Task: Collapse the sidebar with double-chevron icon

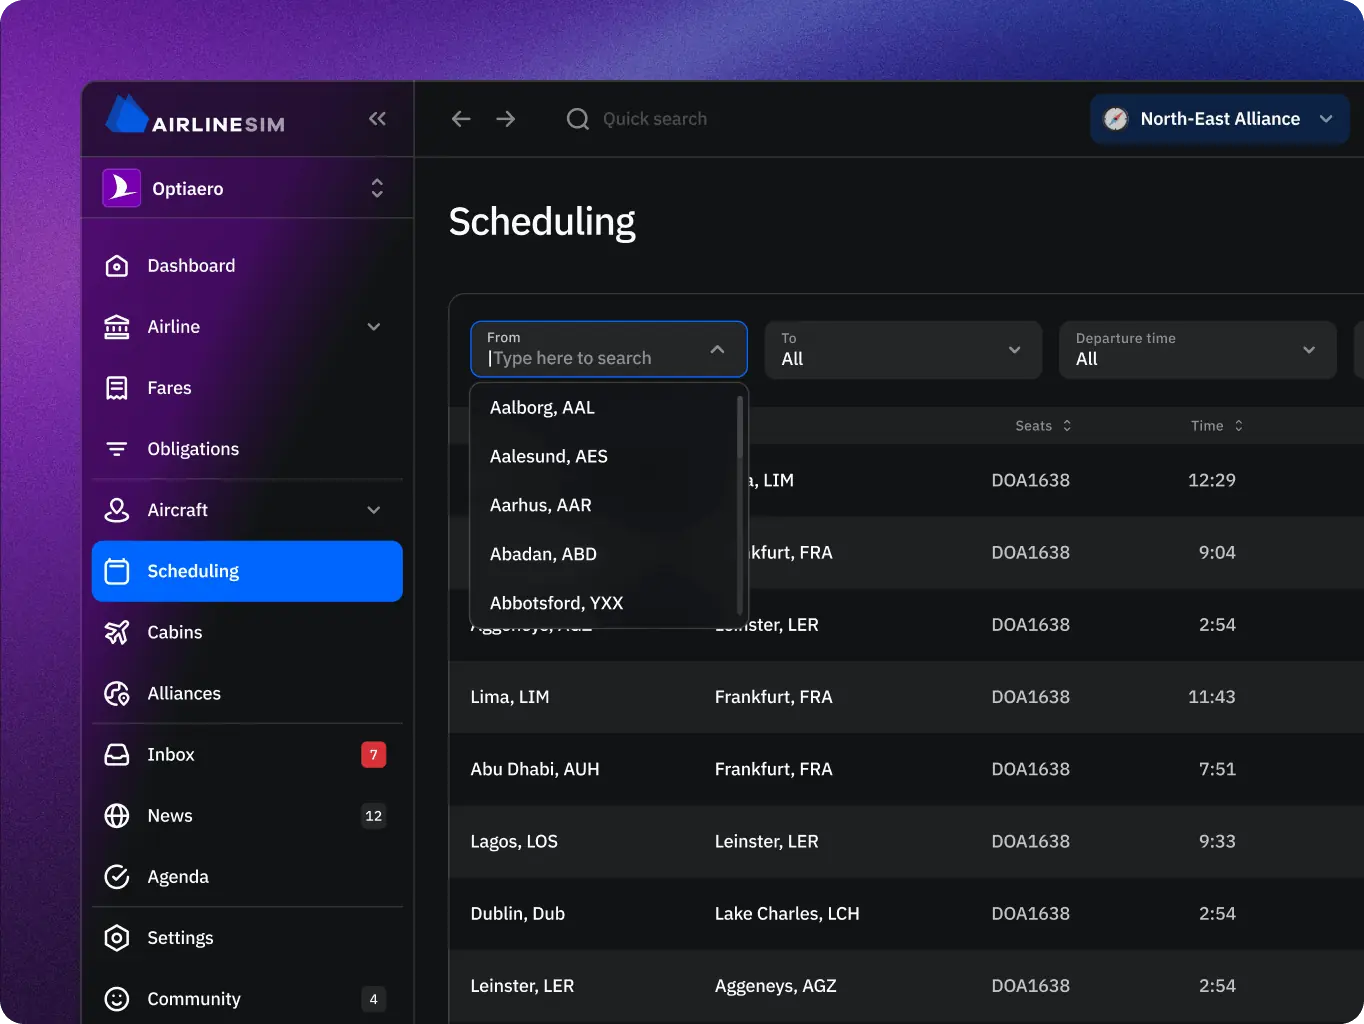Action: click(377, 119)
